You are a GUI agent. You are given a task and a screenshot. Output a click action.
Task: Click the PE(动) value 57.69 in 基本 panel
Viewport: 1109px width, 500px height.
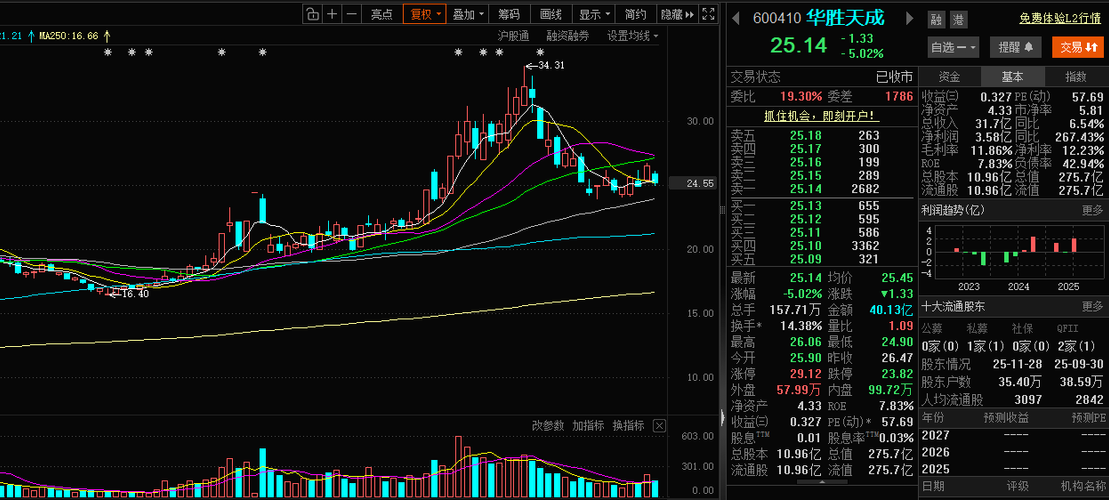(1088, 97)
